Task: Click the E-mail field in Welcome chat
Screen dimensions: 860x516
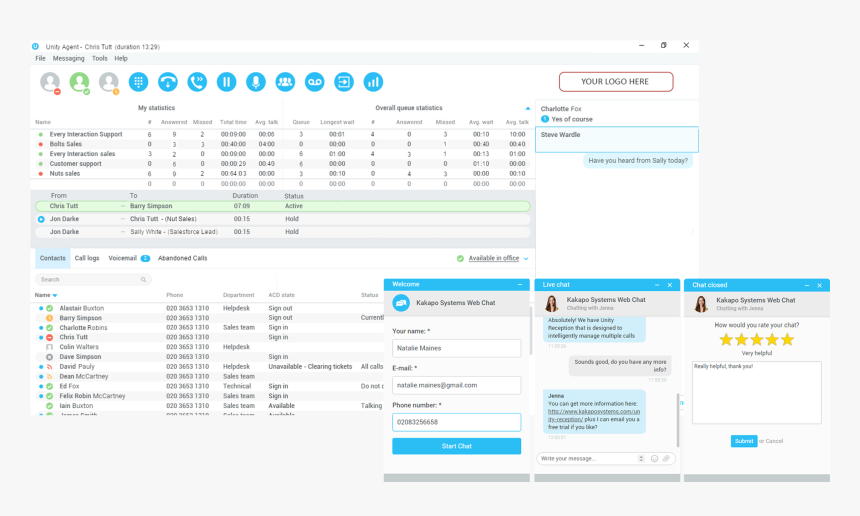Action: pos(456,385)
